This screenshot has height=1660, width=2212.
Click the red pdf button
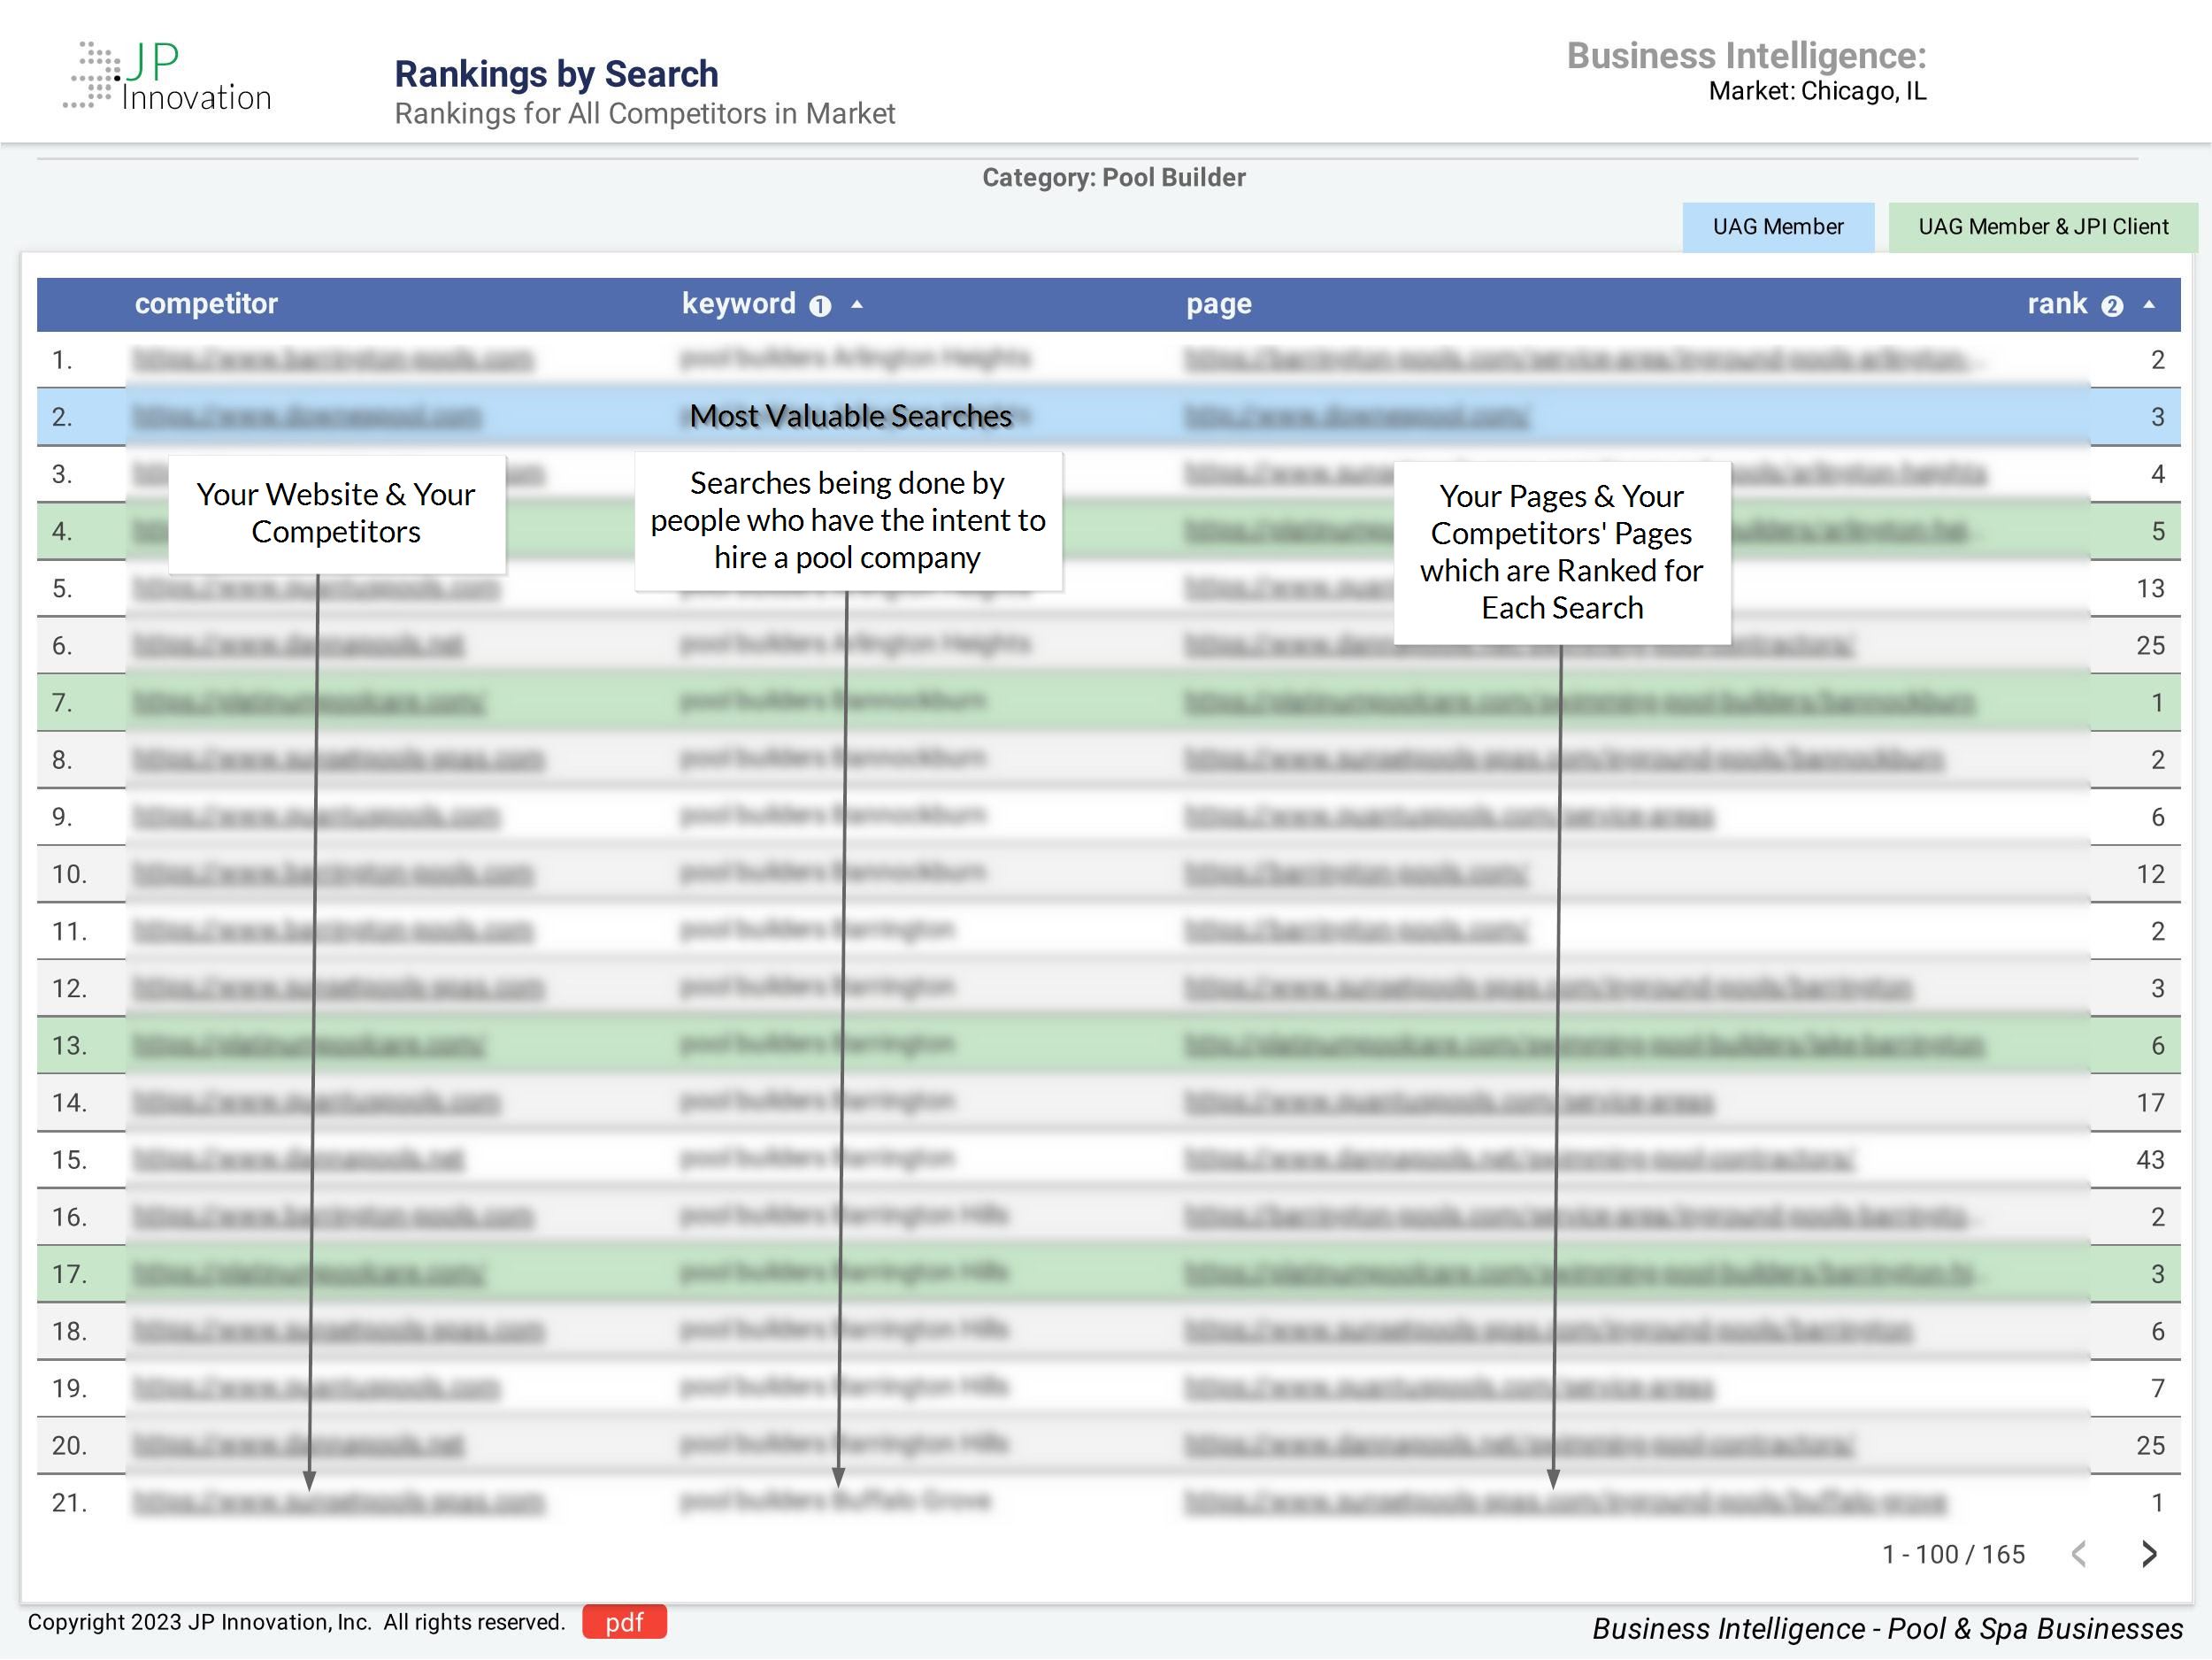tap(624, 1622)
